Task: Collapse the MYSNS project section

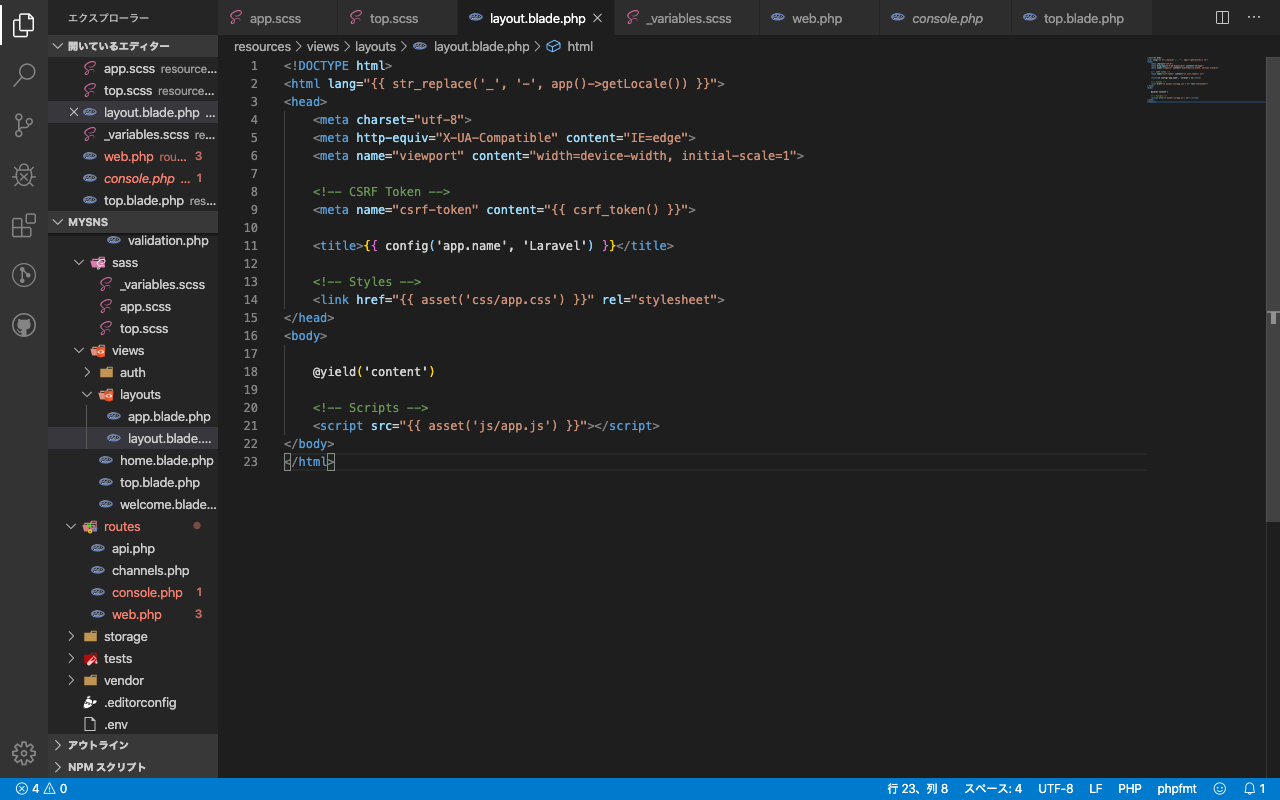Action: pos(133,222)
